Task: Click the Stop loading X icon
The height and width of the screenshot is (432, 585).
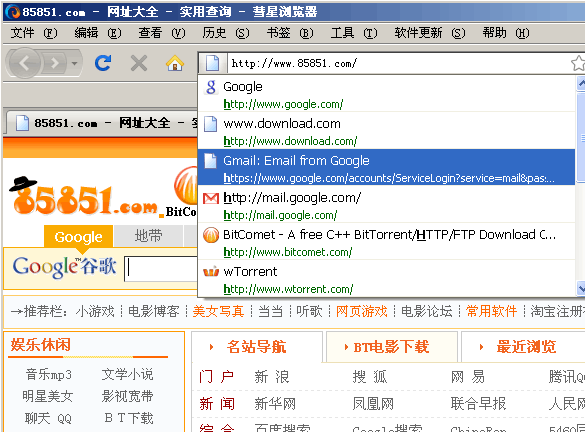Action: pyautogui.click(x=139, y=63)
